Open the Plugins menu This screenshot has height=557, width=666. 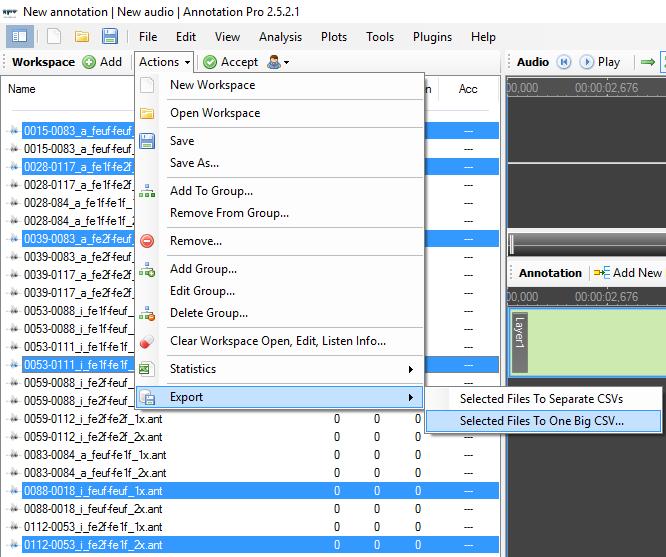coord(432,37)
